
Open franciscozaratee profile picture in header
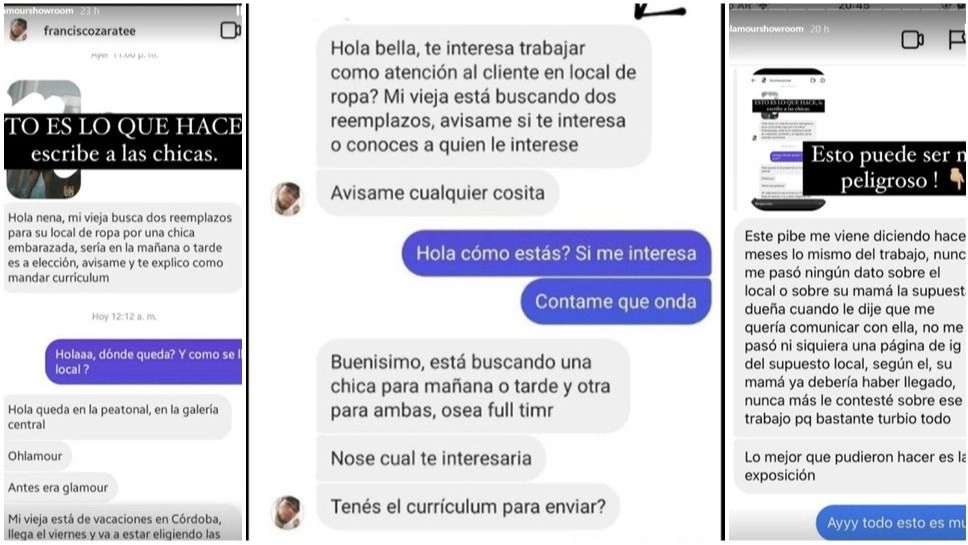pos(19,30)
